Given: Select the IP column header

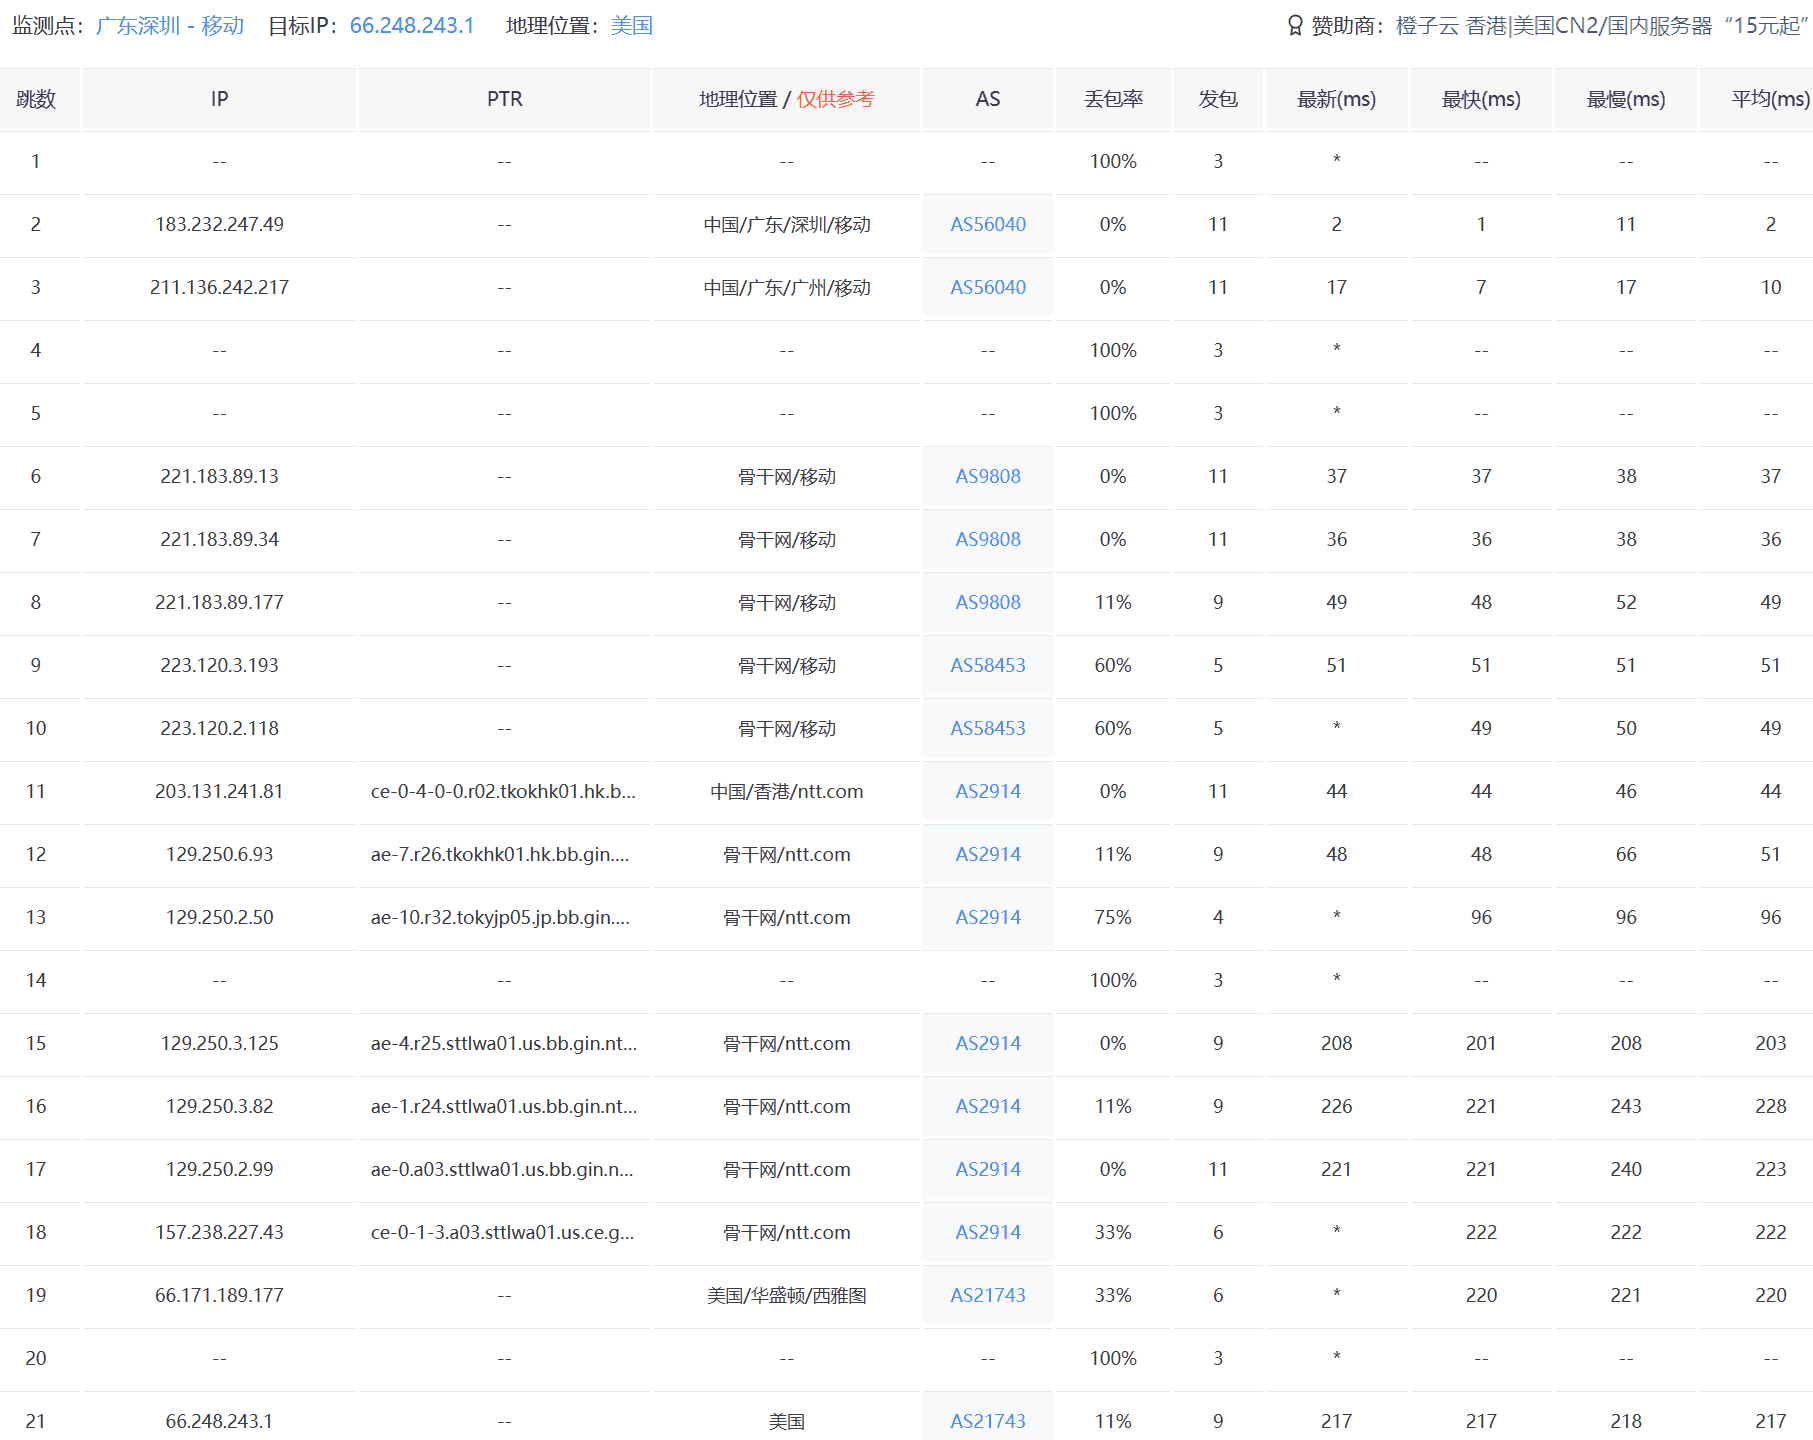Looking at the screenshot, I should [219, 99].
